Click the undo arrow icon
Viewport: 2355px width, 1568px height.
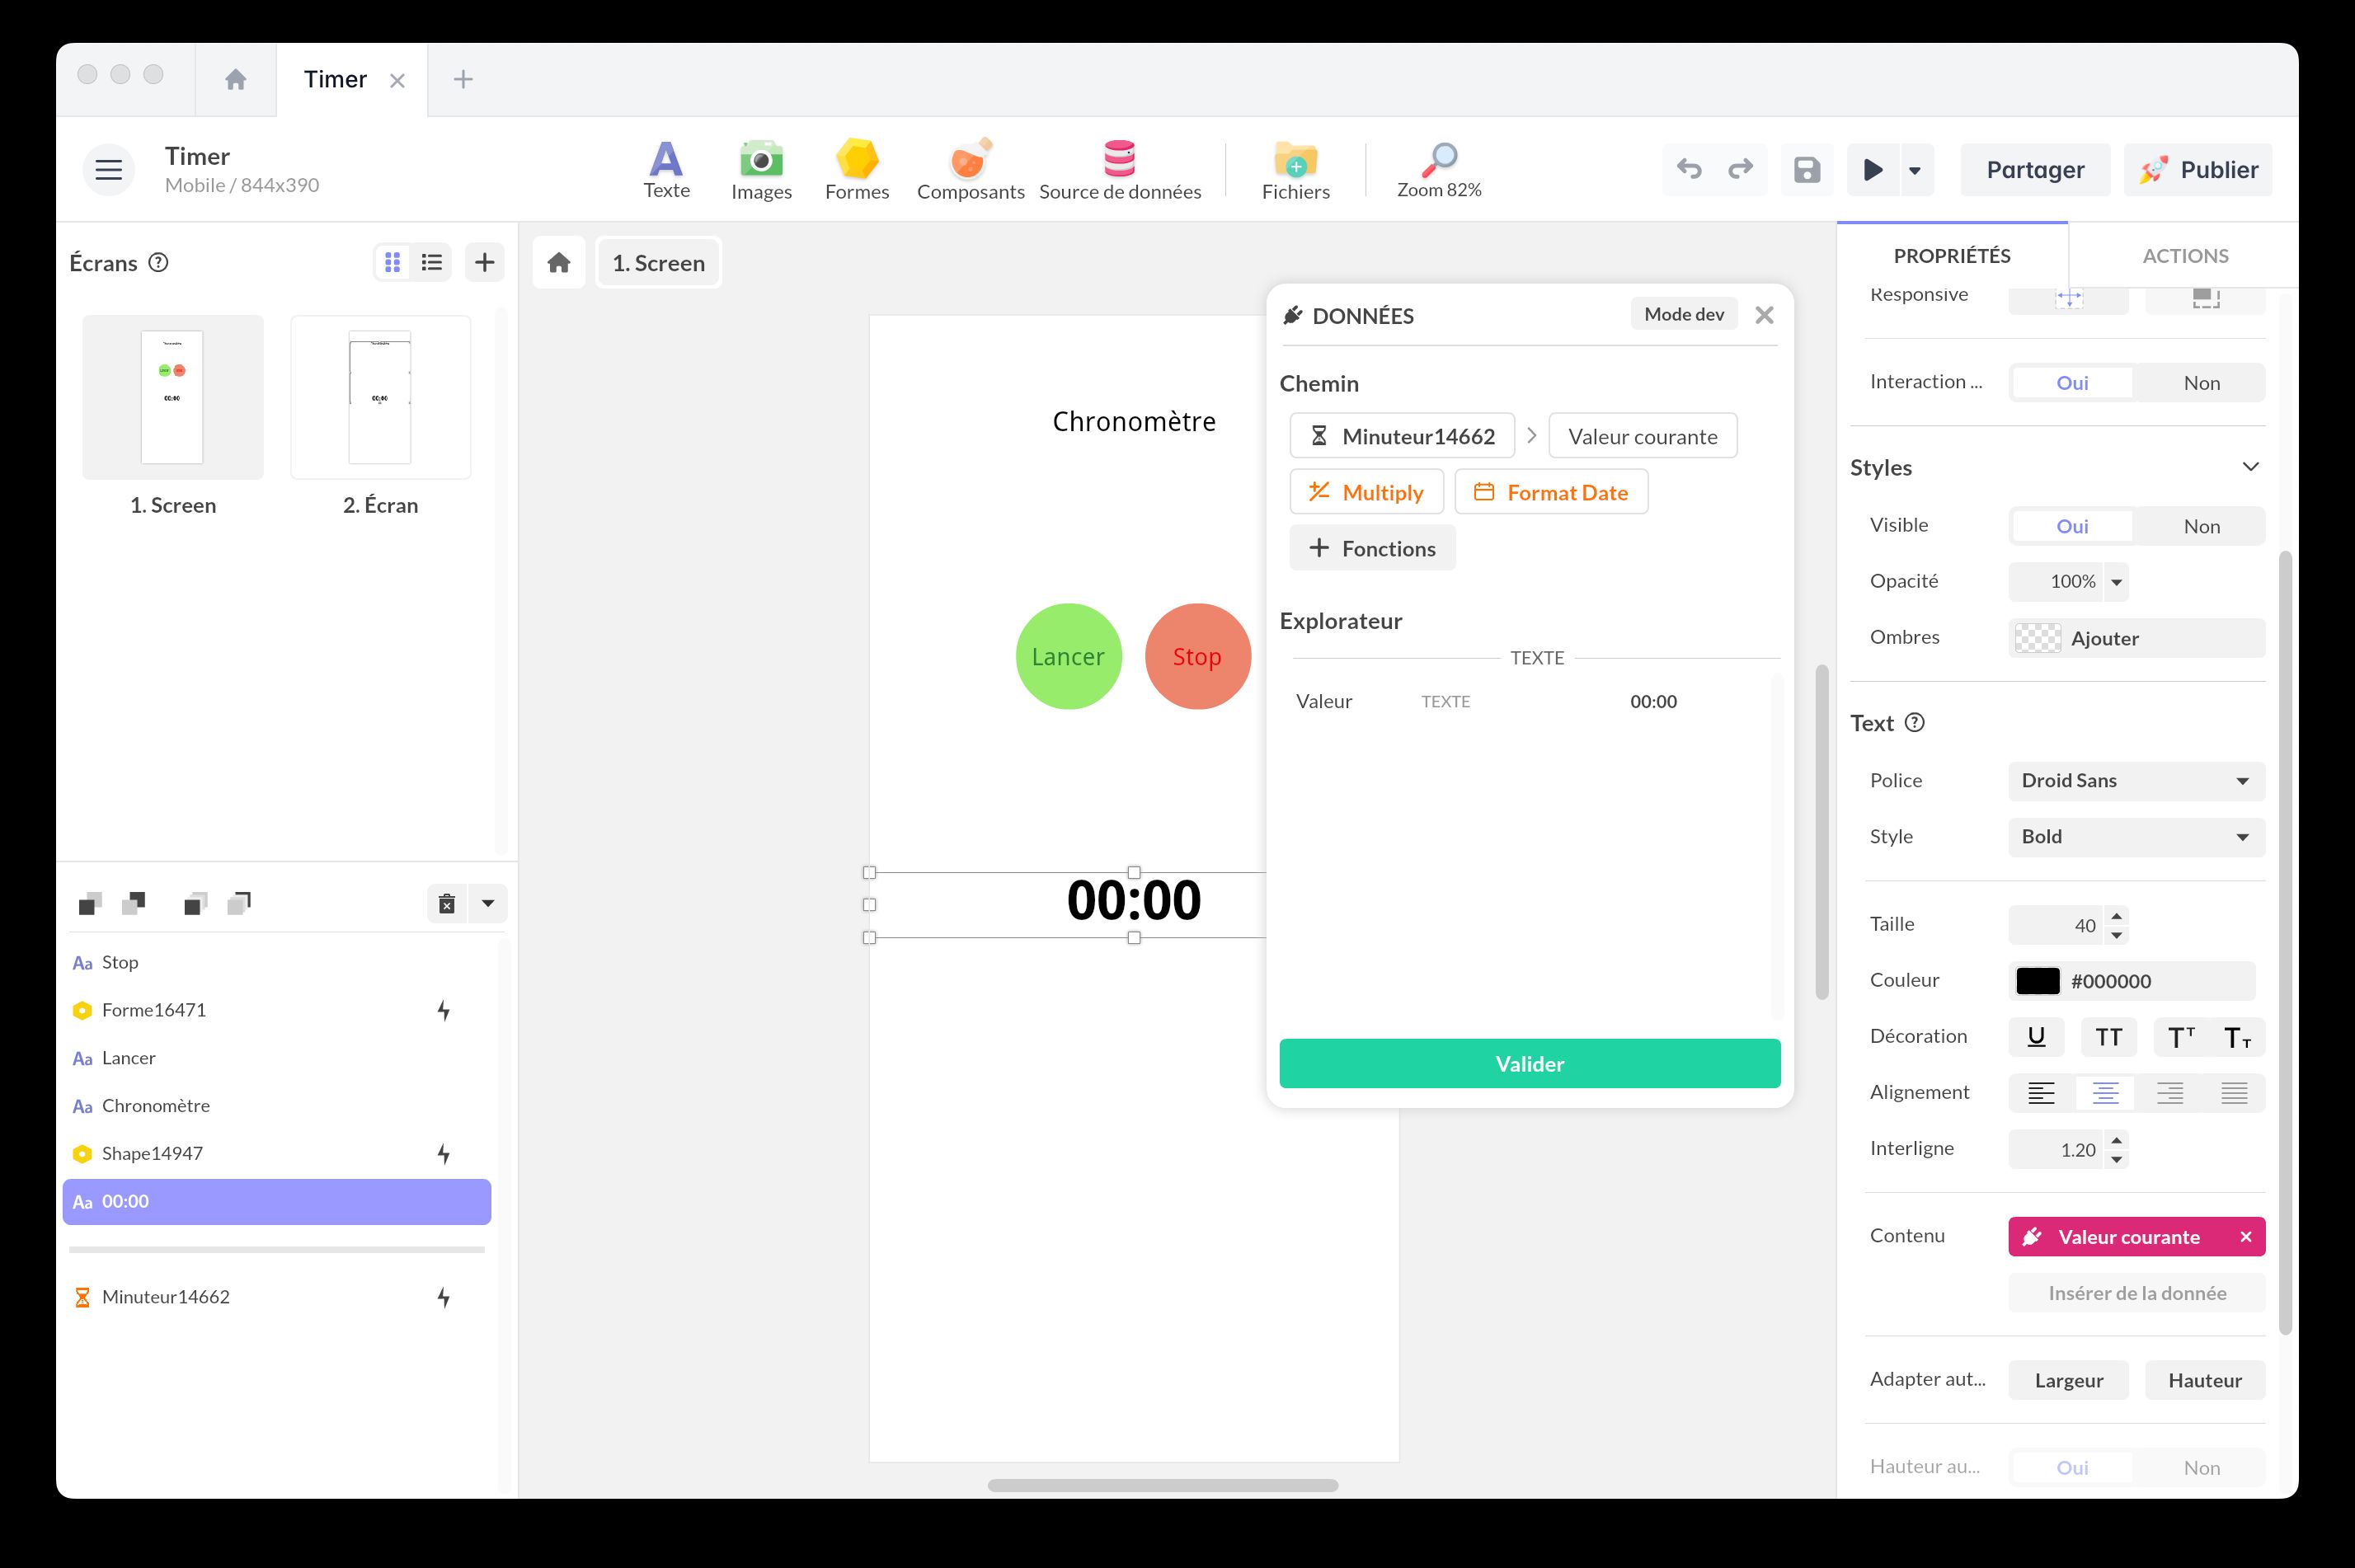point(1690,169)
